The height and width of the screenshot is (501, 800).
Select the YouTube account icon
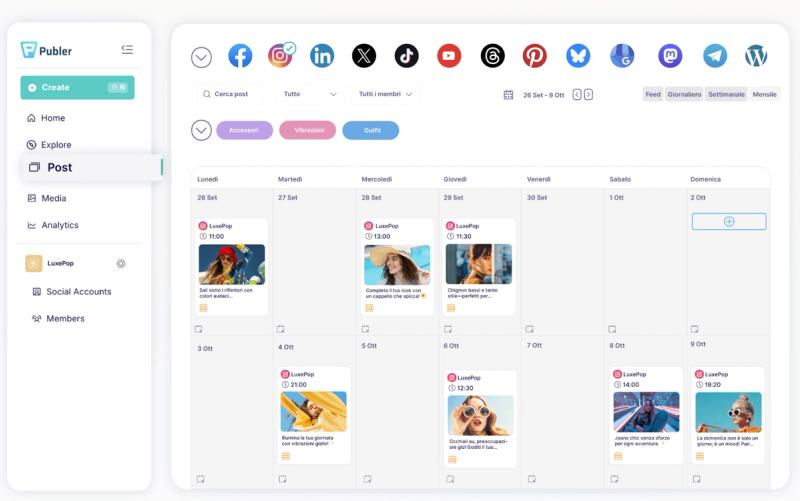tap(449, 56)
